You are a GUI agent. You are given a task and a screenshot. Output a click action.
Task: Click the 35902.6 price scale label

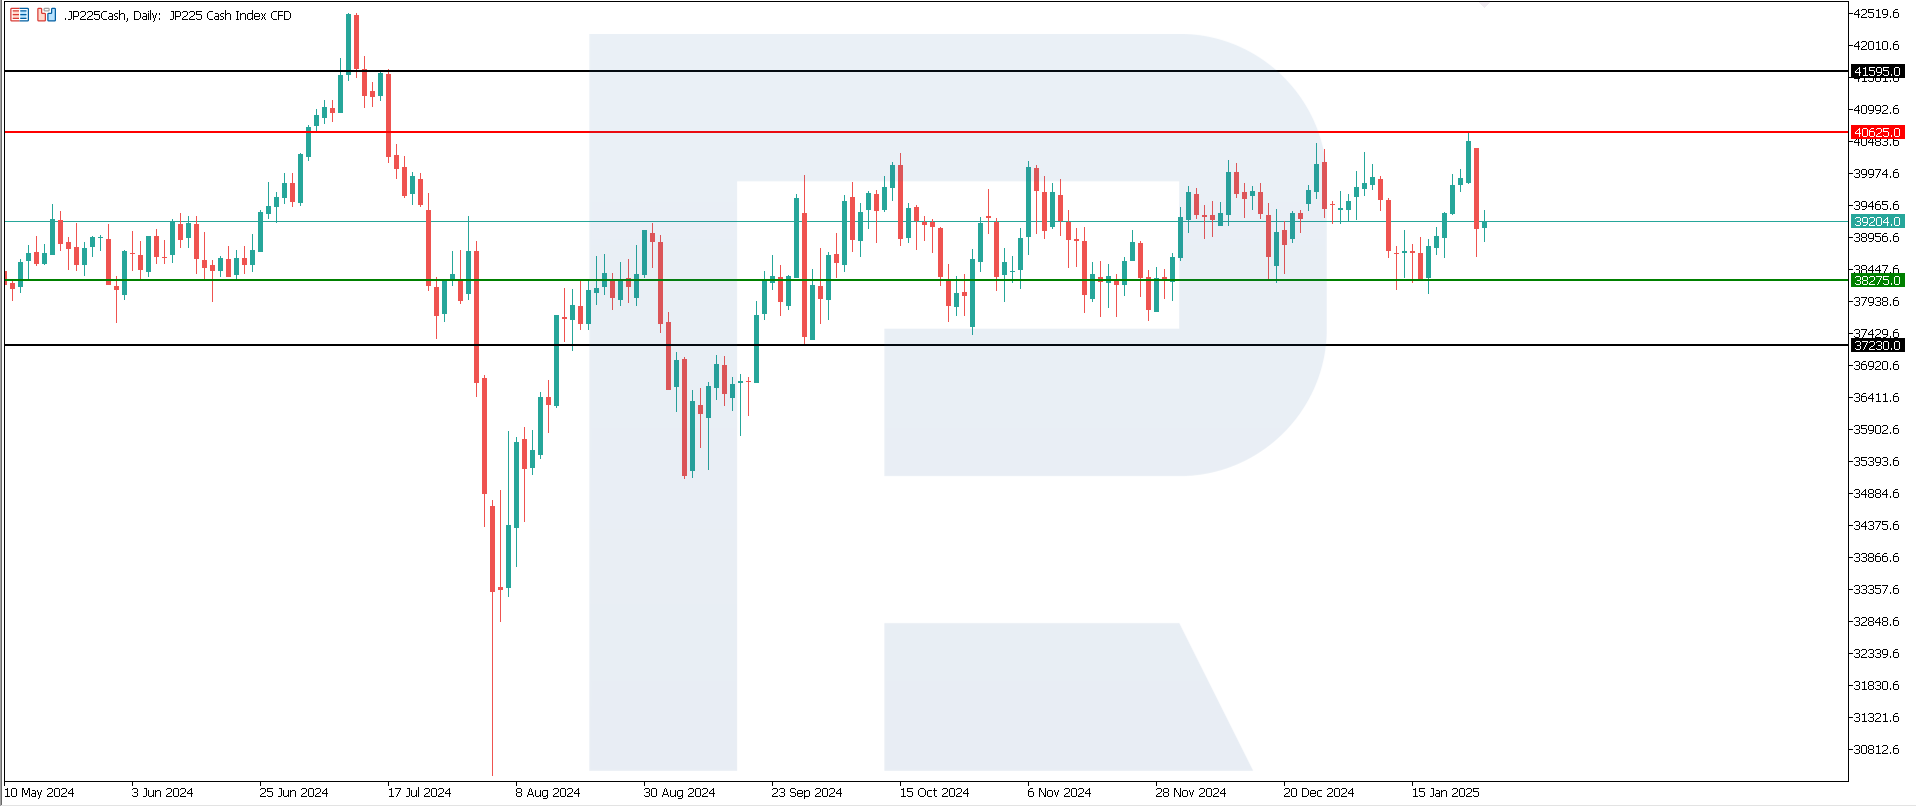[1876, 430]
